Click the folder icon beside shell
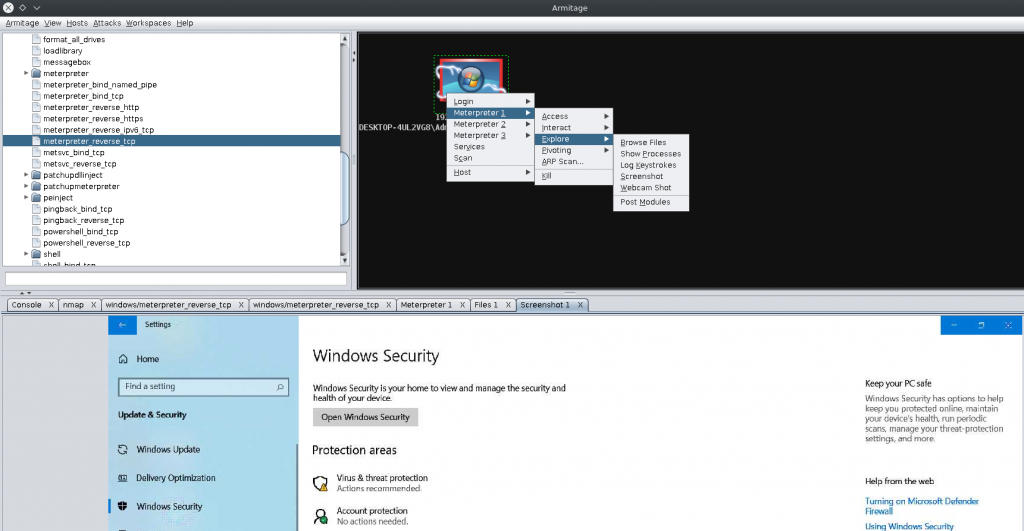 click(37, 254)
